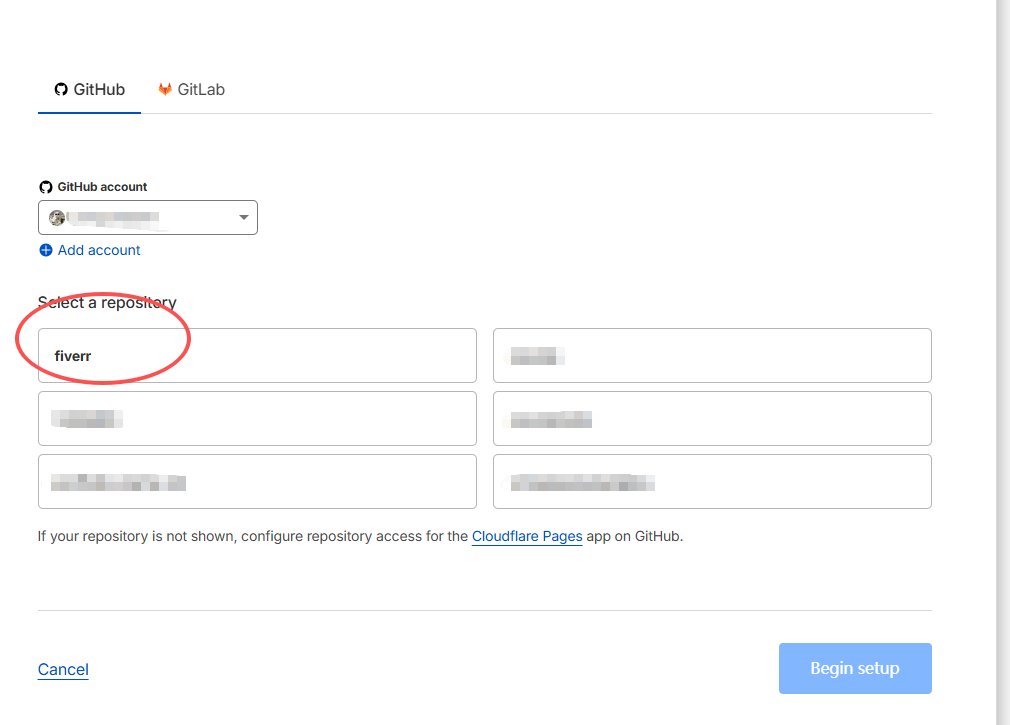
Task: Open the Cloudflare Pages link
Action: 527,536
